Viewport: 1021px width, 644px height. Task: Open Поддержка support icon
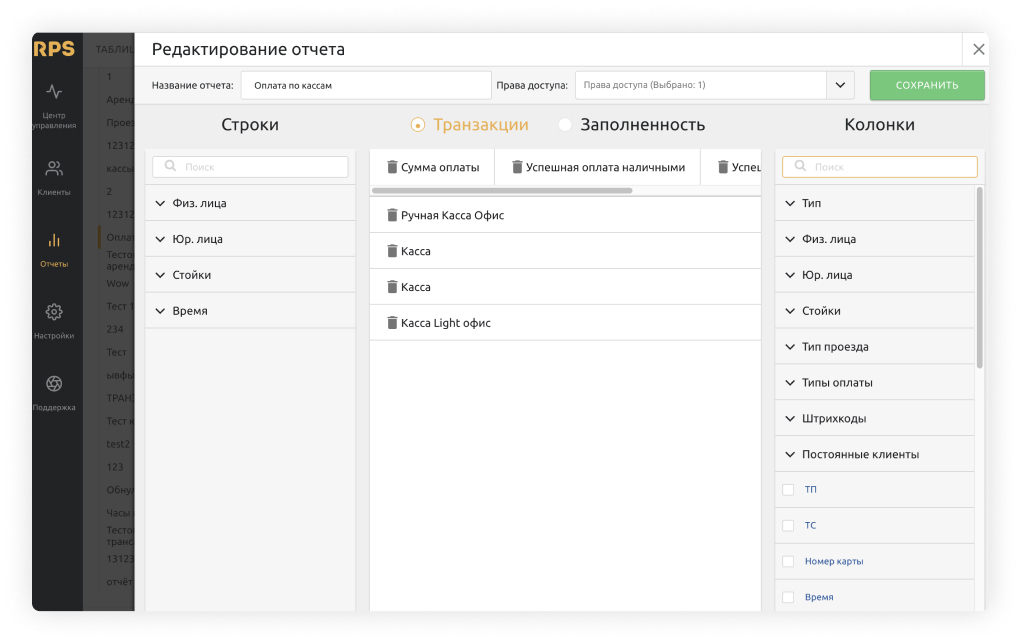tap(54, 384)
